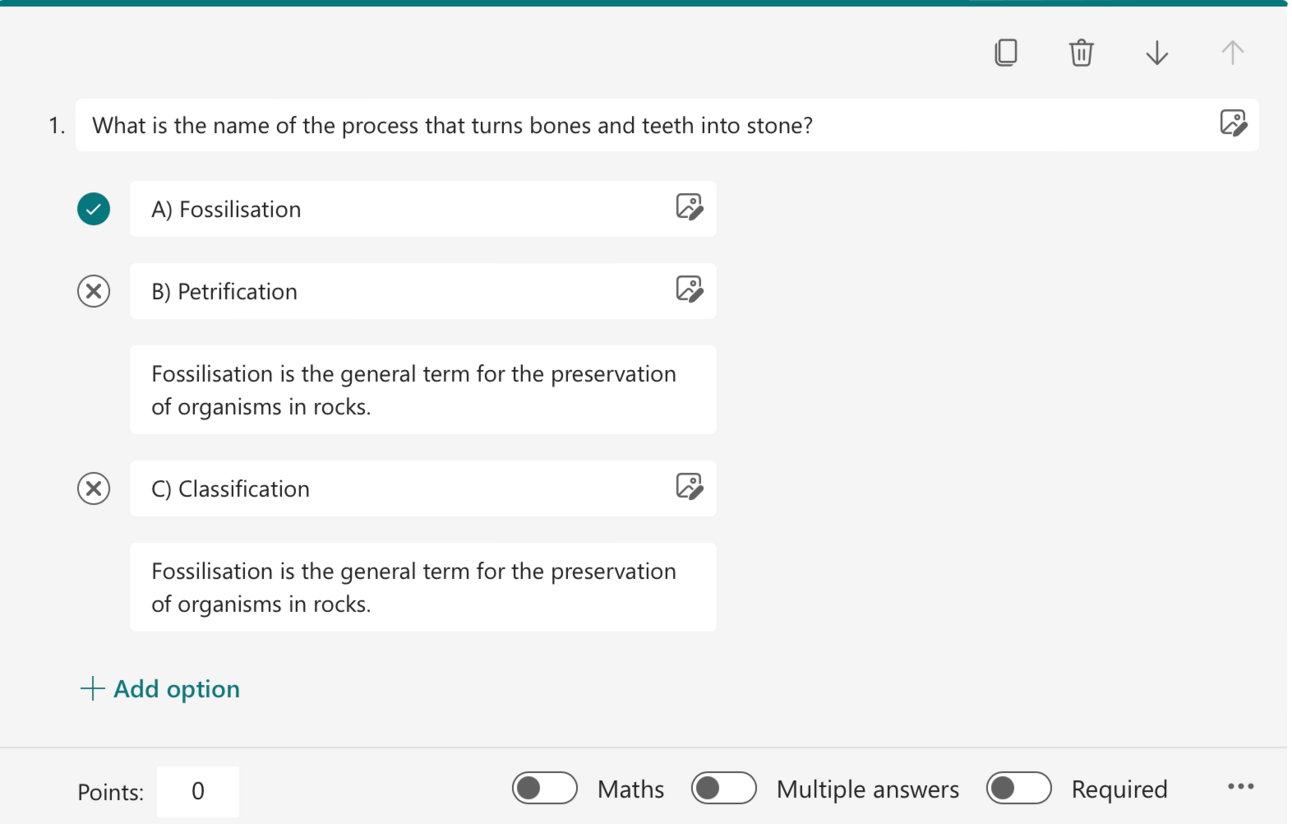
Task: Delete the question with trash icon
Action: coord(1081,52)
